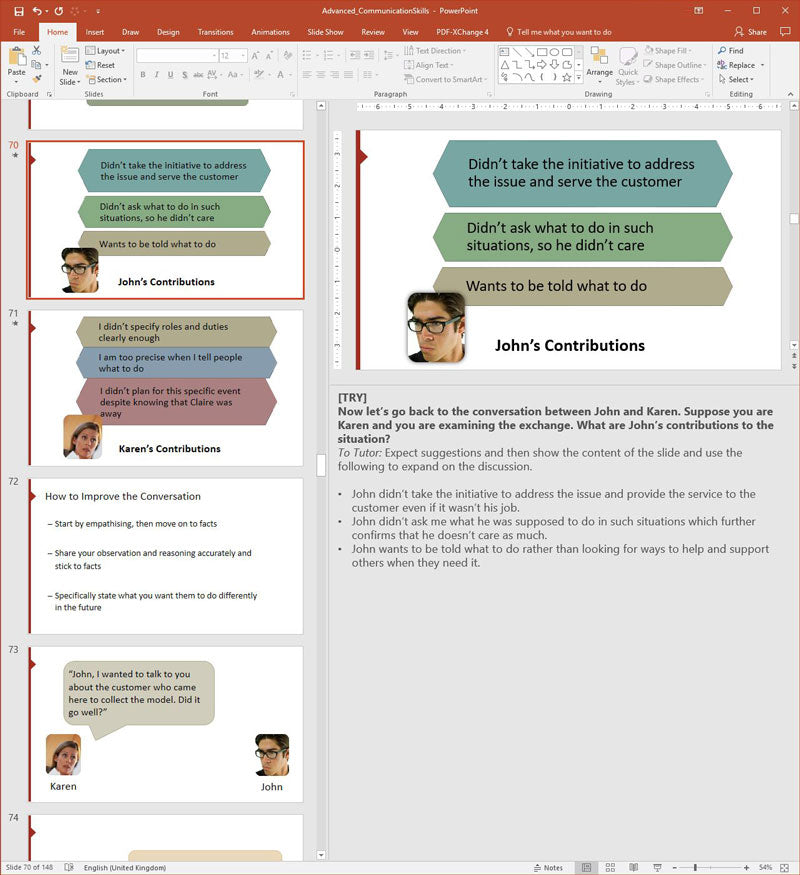The image size is (800, 875).
Task: Open Text Direction dropdown
Action: point(435,51)
